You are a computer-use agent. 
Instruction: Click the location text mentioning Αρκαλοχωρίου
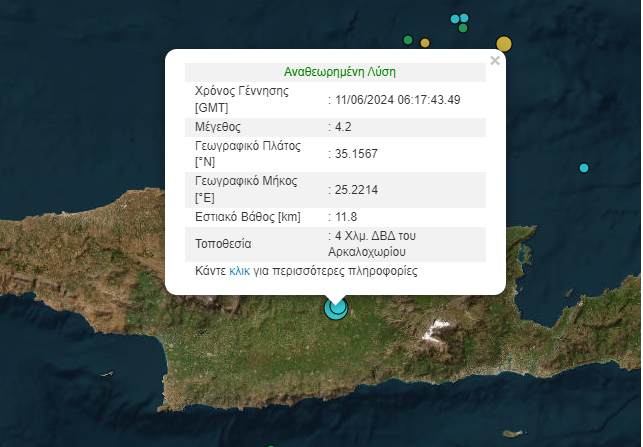coord(375,244)
